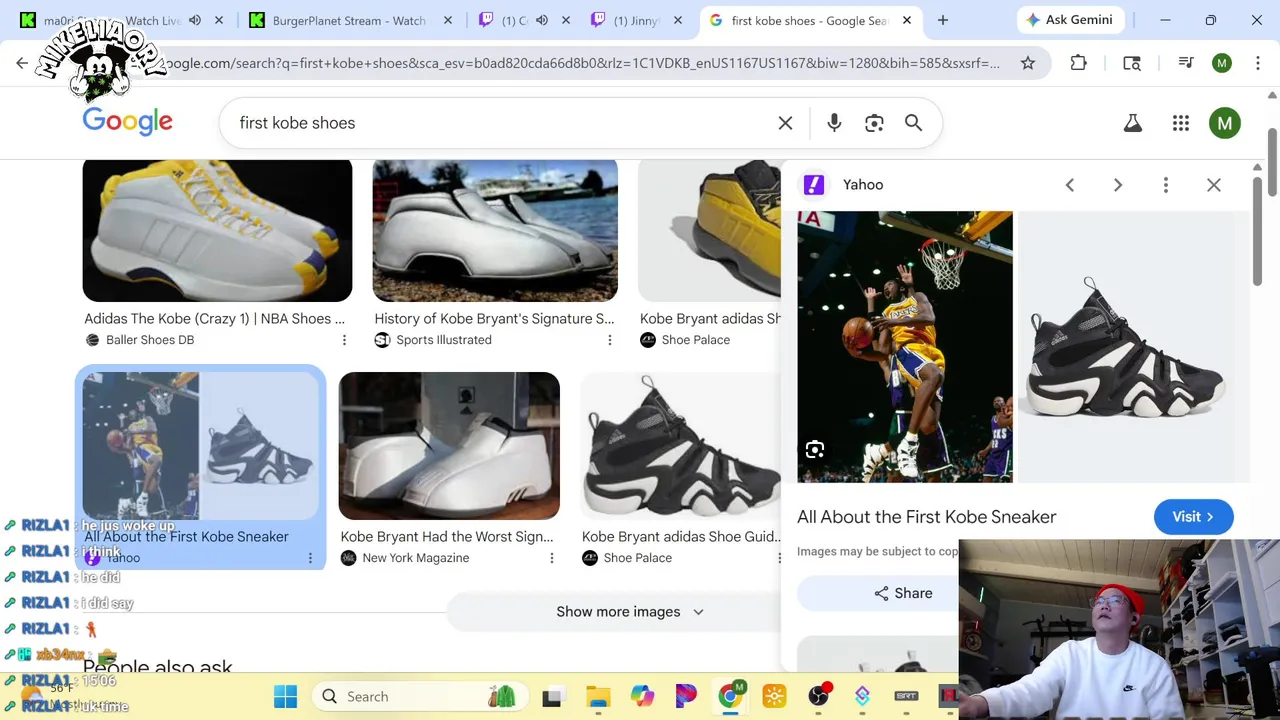This screenshot has height=720, width=1280.
Task: Open All About the First Kobe Sneaker title link
Action: click(x=927, y=517)
